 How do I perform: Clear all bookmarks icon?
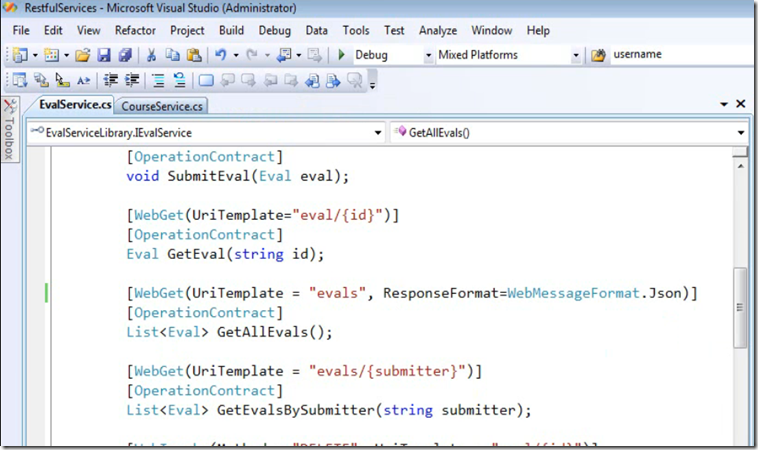[355, 80]
